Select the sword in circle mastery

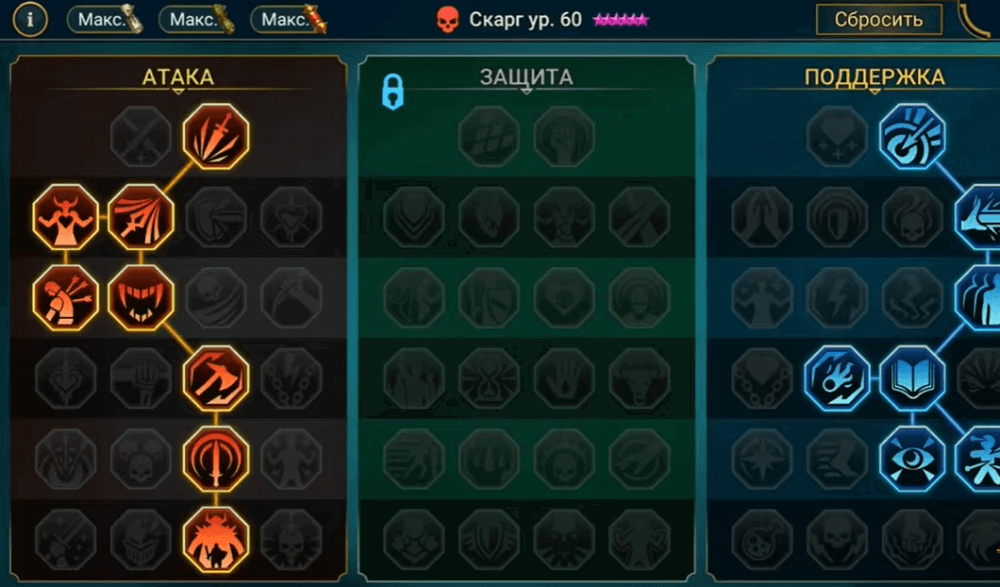216,459
